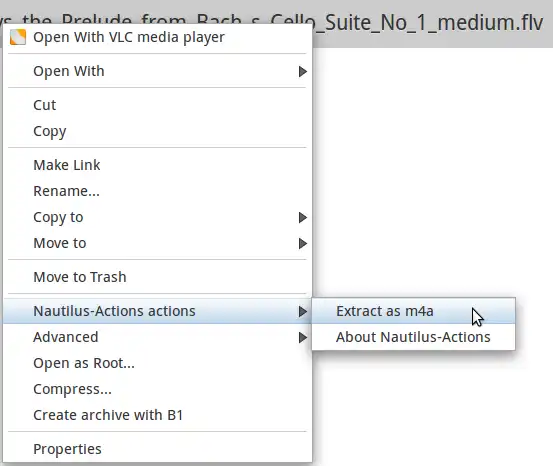The width and height of the screenshot is (553, 466).
Task: Open About Nautilus-Actions
Action: [x=413, y=337]
